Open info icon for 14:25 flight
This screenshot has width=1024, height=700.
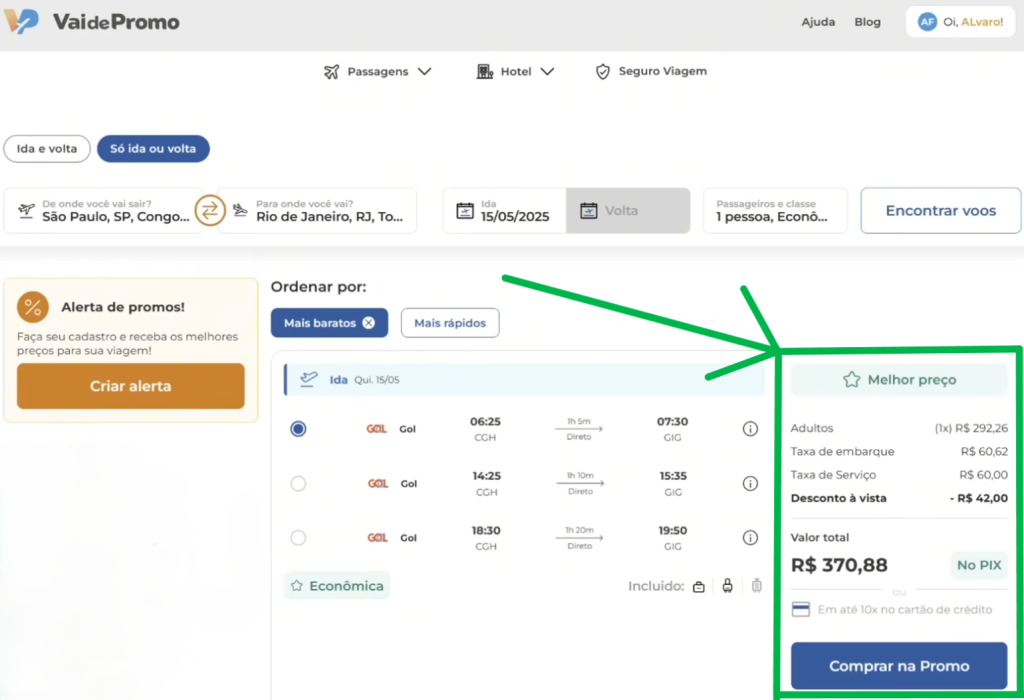pos(750,484)
